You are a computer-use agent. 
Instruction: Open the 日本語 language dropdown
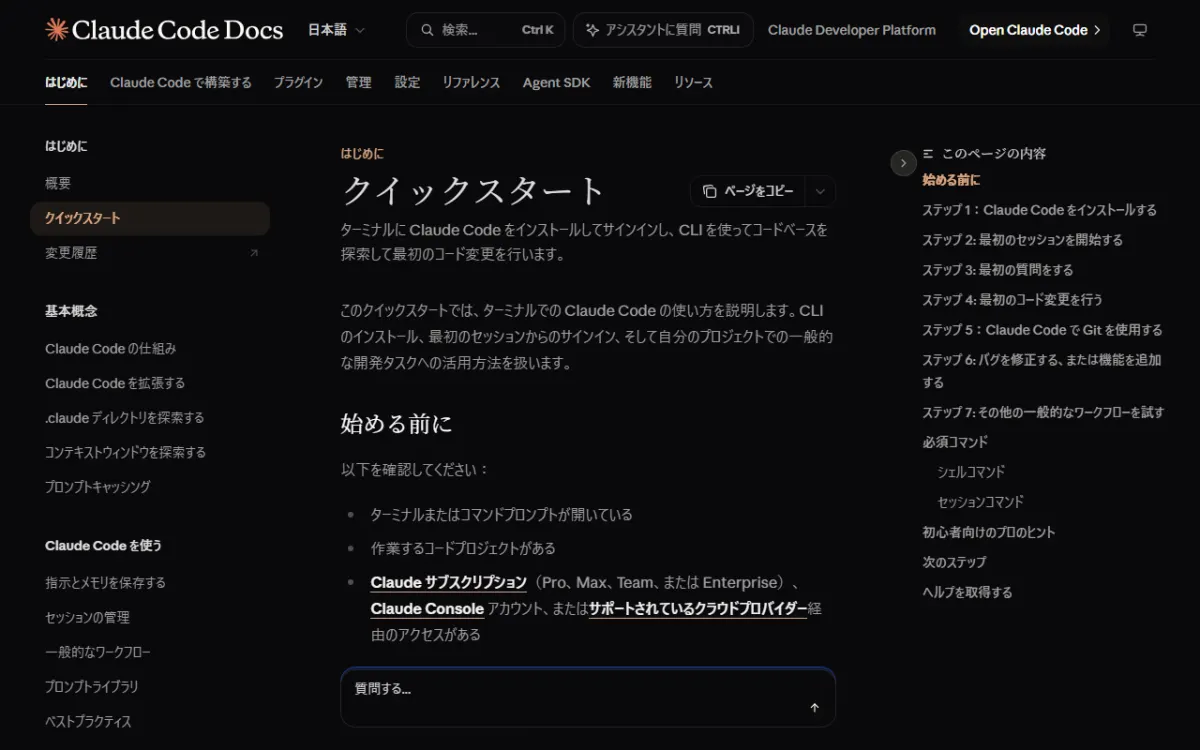coord(336,30)
